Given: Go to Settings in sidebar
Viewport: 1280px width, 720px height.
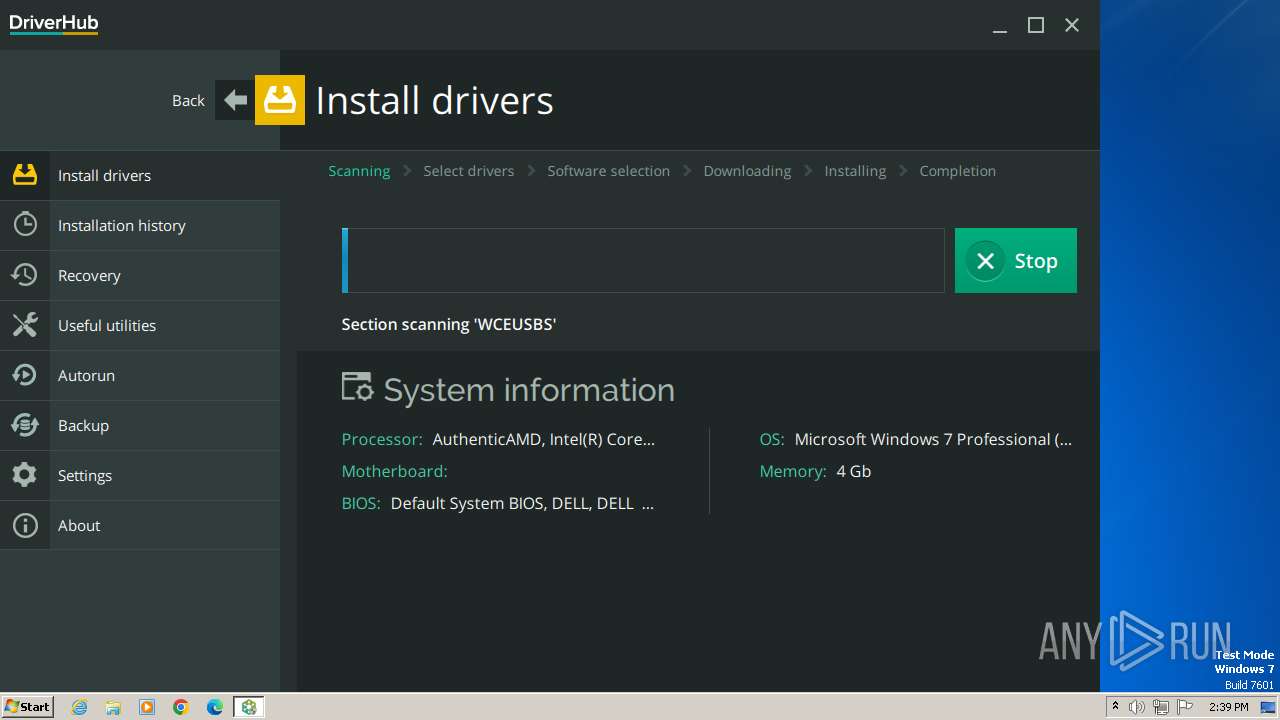Looking at the screenshot, I should (x=140, y=475).
